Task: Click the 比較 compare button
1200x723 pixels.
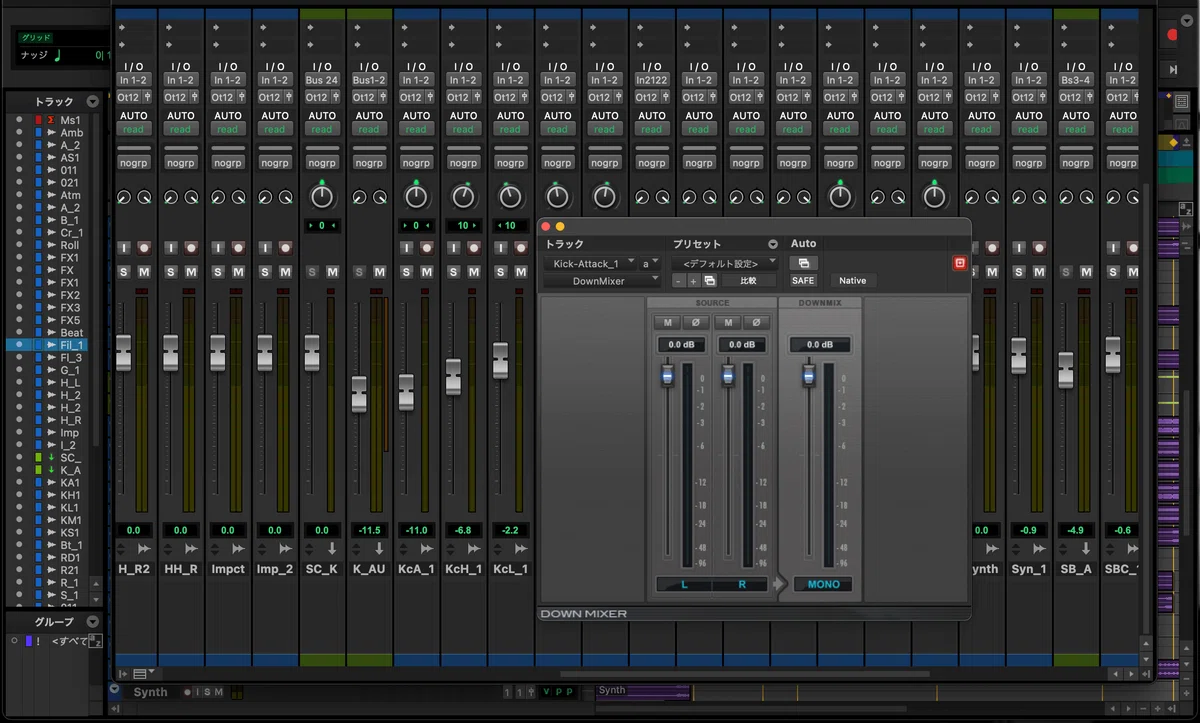Action: tap(748, 281)
